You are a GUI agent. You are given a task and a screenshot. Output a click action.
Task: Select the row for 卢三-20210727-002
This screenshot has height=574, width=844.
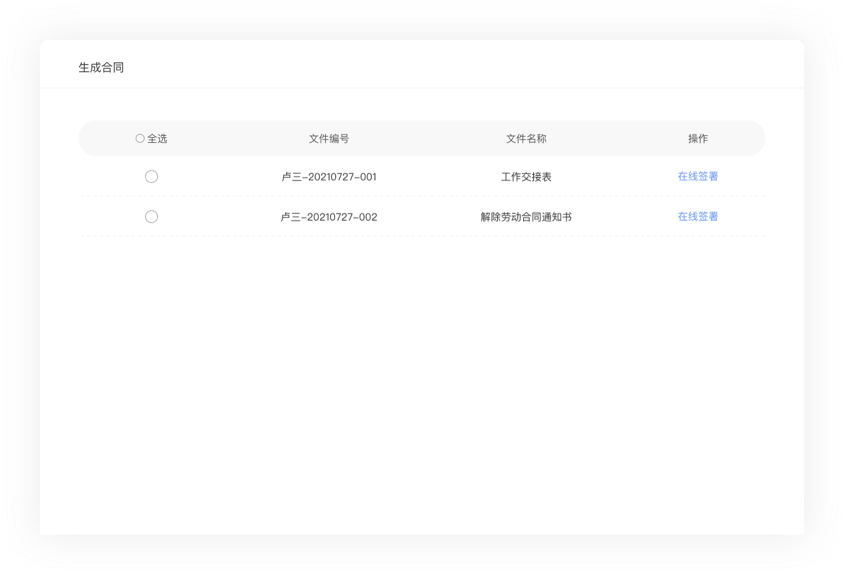pyautogui.click(x=151, y=216)
